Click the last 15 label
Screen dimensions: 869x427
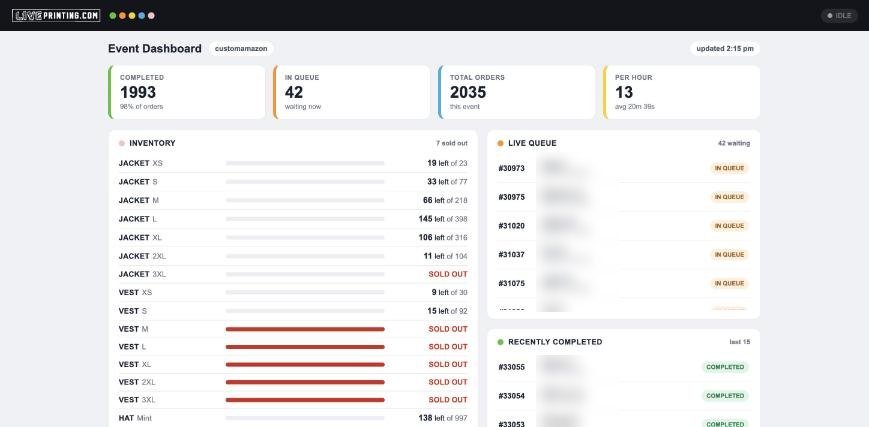point(740,342)
